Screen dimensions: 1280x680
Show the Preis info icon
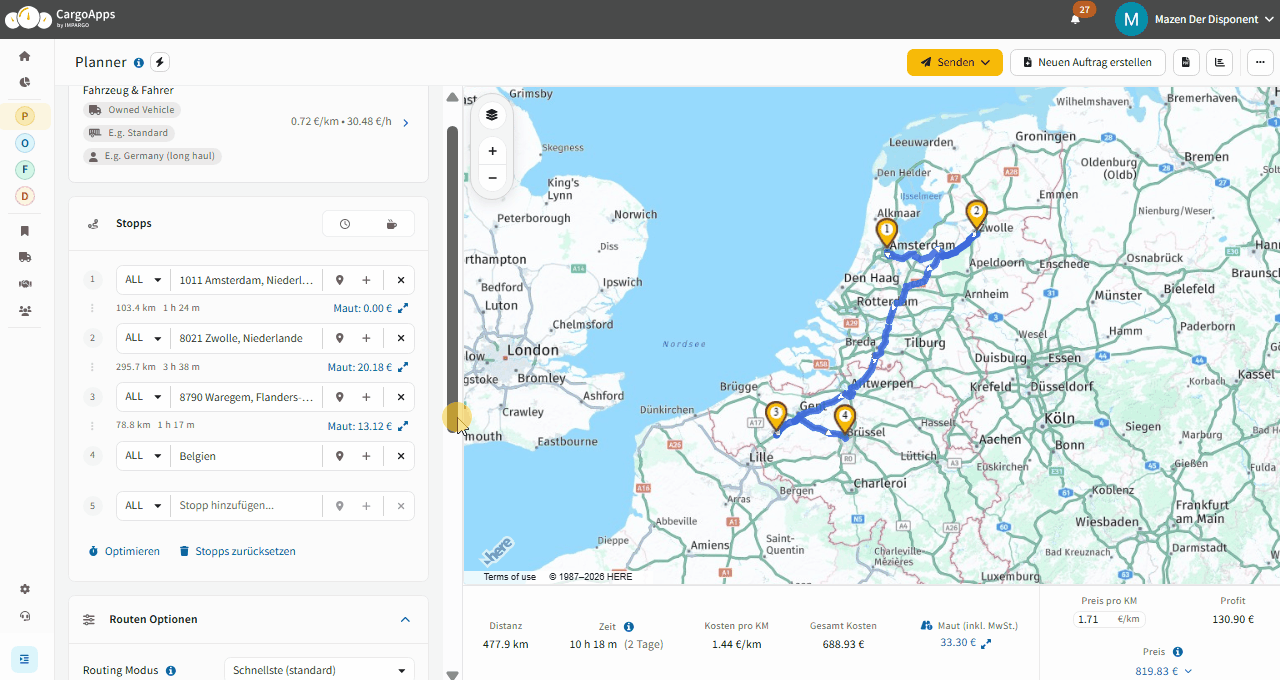click(1178, 652)
